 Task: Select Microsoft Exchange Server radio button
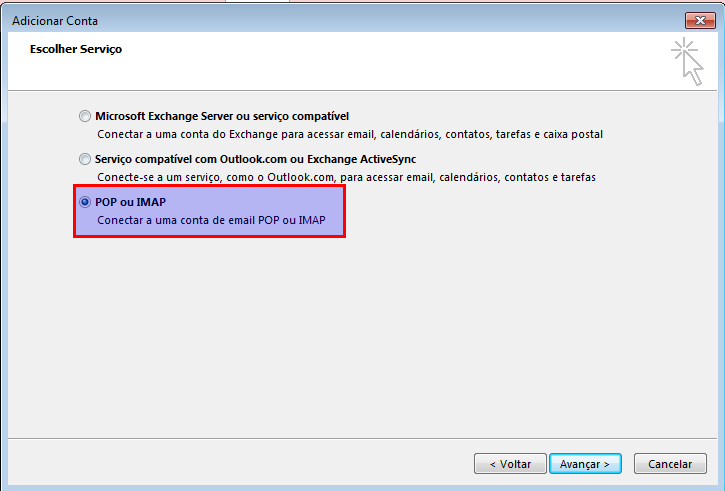pos(85,116)
